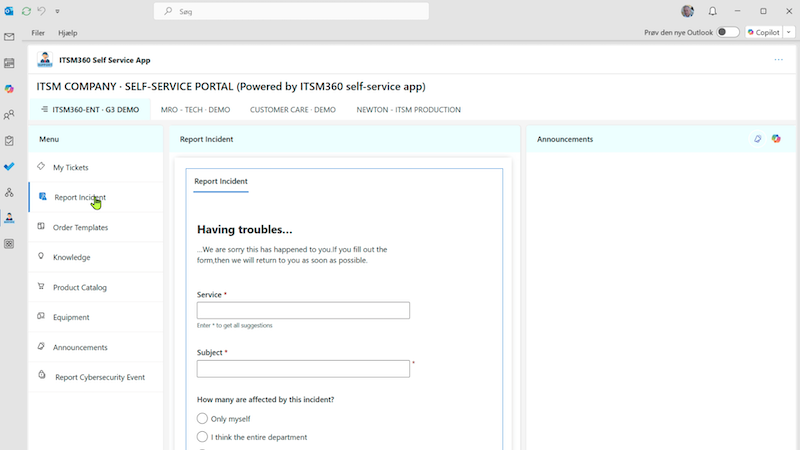Viewport: 800px width, 450px height.
Task: Open the notifications bell
Action: 712,11
